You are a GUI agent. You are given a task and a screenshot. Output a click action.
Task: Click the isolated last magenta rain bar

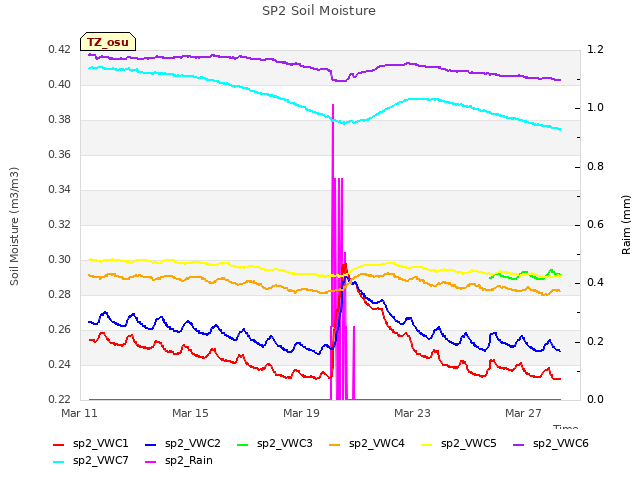(353, 362)
